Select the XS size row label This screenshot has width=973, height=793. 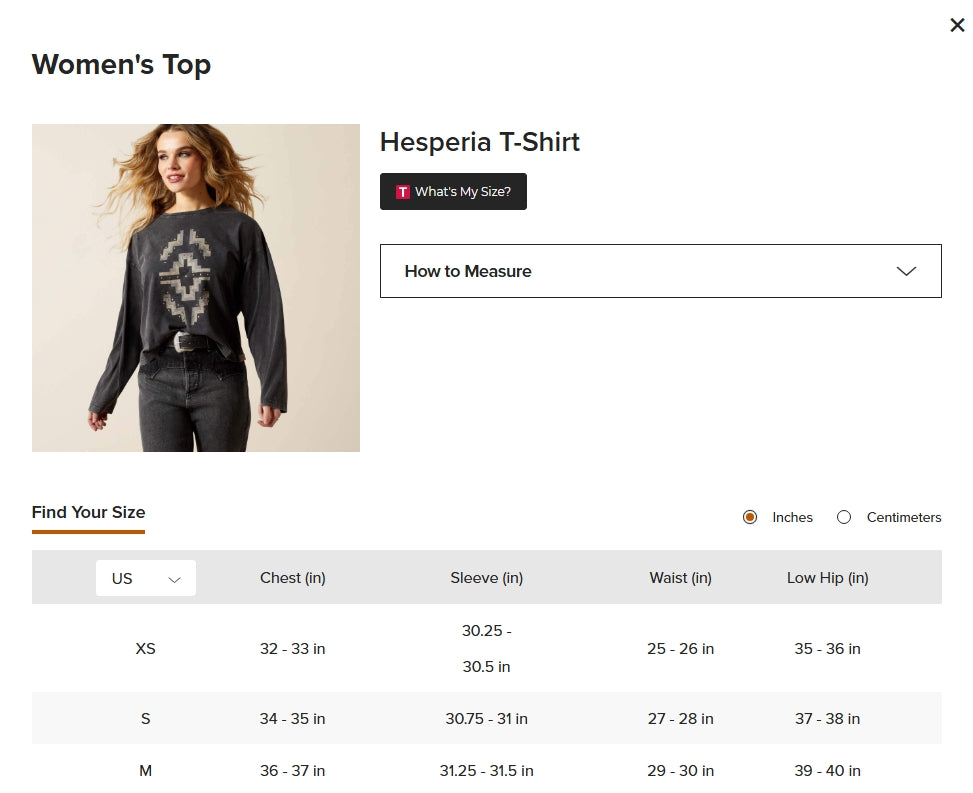145,649
